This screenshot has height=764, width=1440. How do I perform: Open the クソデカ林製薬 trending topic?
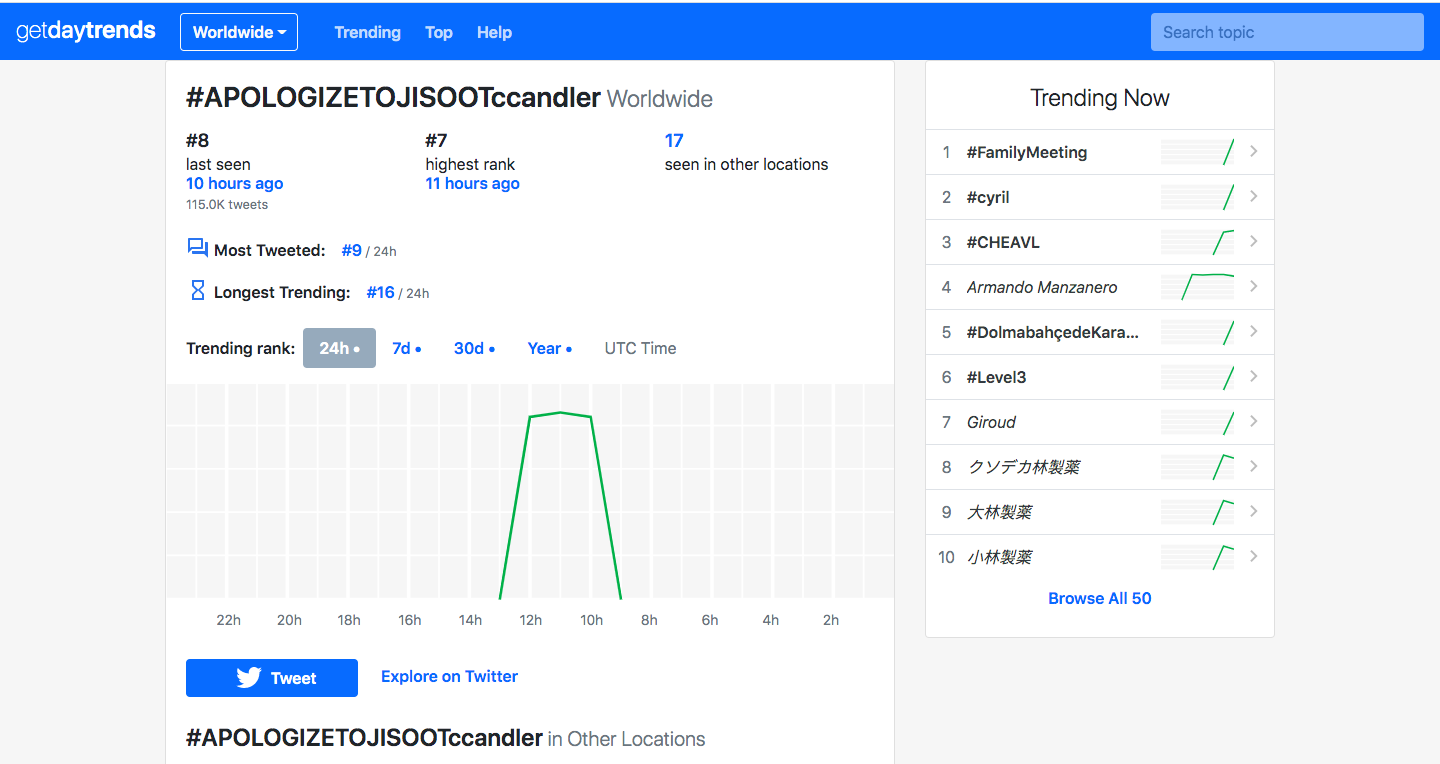coord(1023,467)
